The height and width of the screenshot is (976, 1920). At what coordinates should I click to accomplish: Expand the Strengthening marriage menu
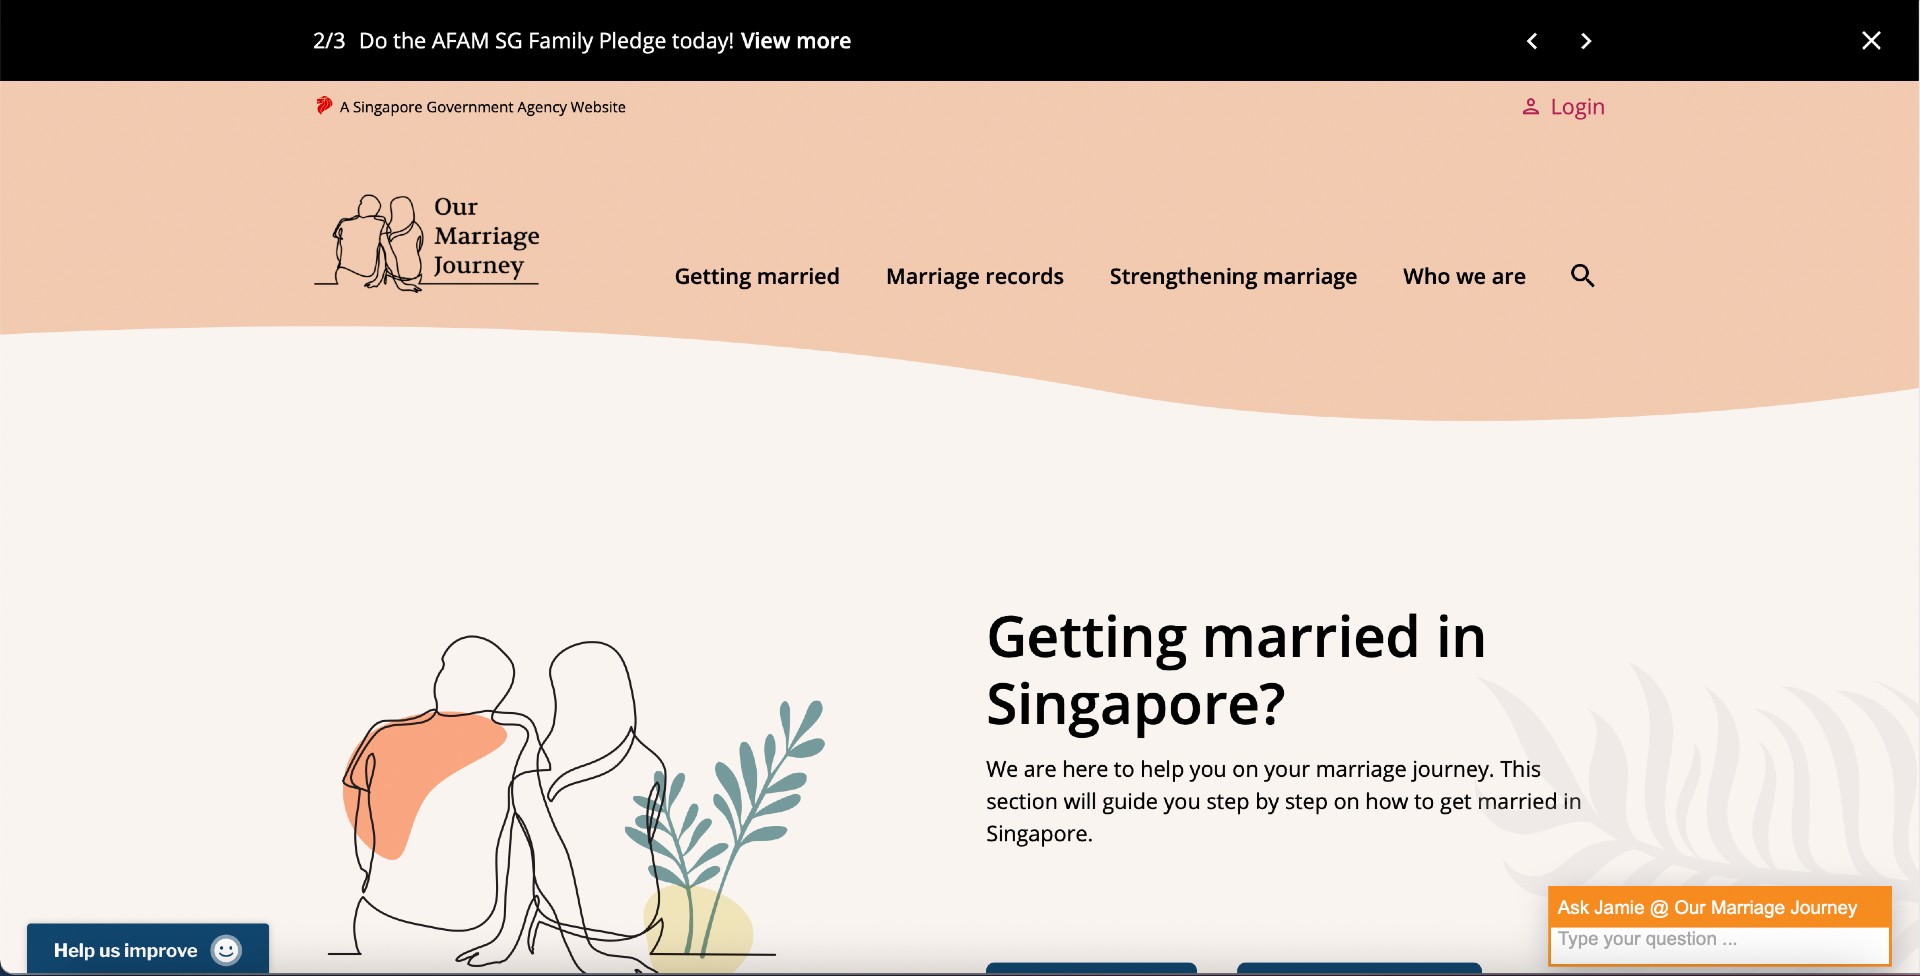coord(1232,277)
